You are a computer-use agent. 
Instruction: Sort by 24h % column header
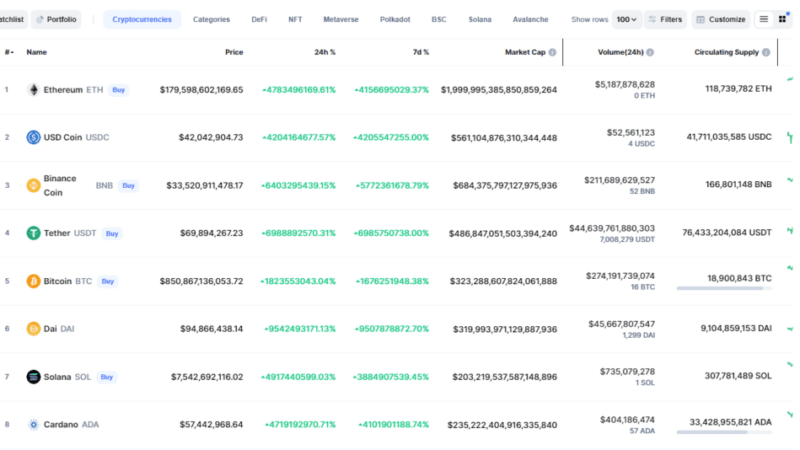click(325, 52)
